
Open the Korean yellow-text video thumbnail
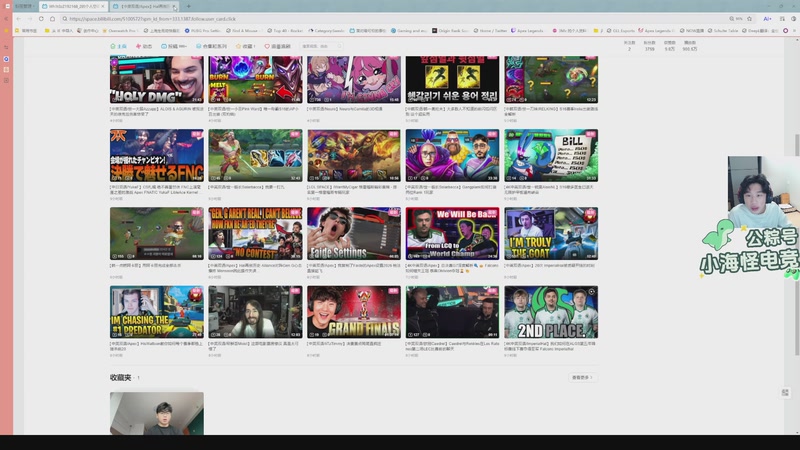(453, 80)
